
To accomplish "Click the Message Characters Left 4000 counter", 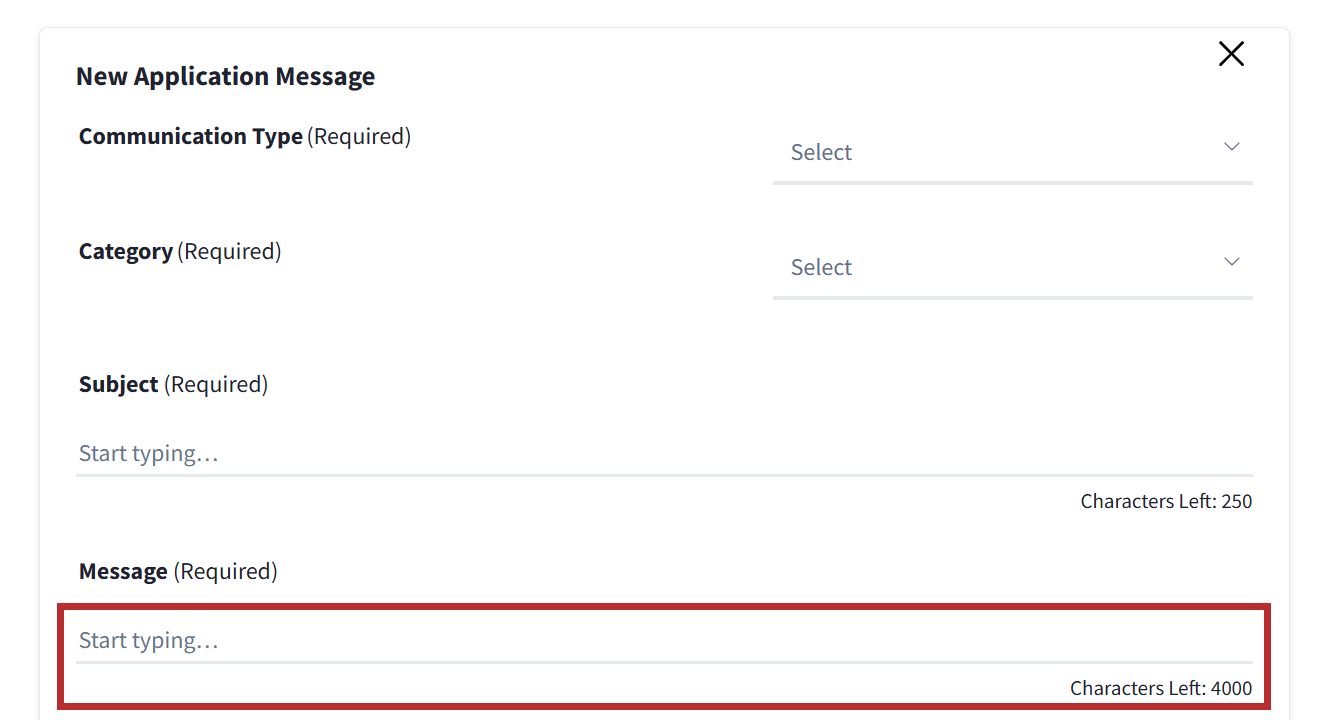I will (x=1160, y=688).
